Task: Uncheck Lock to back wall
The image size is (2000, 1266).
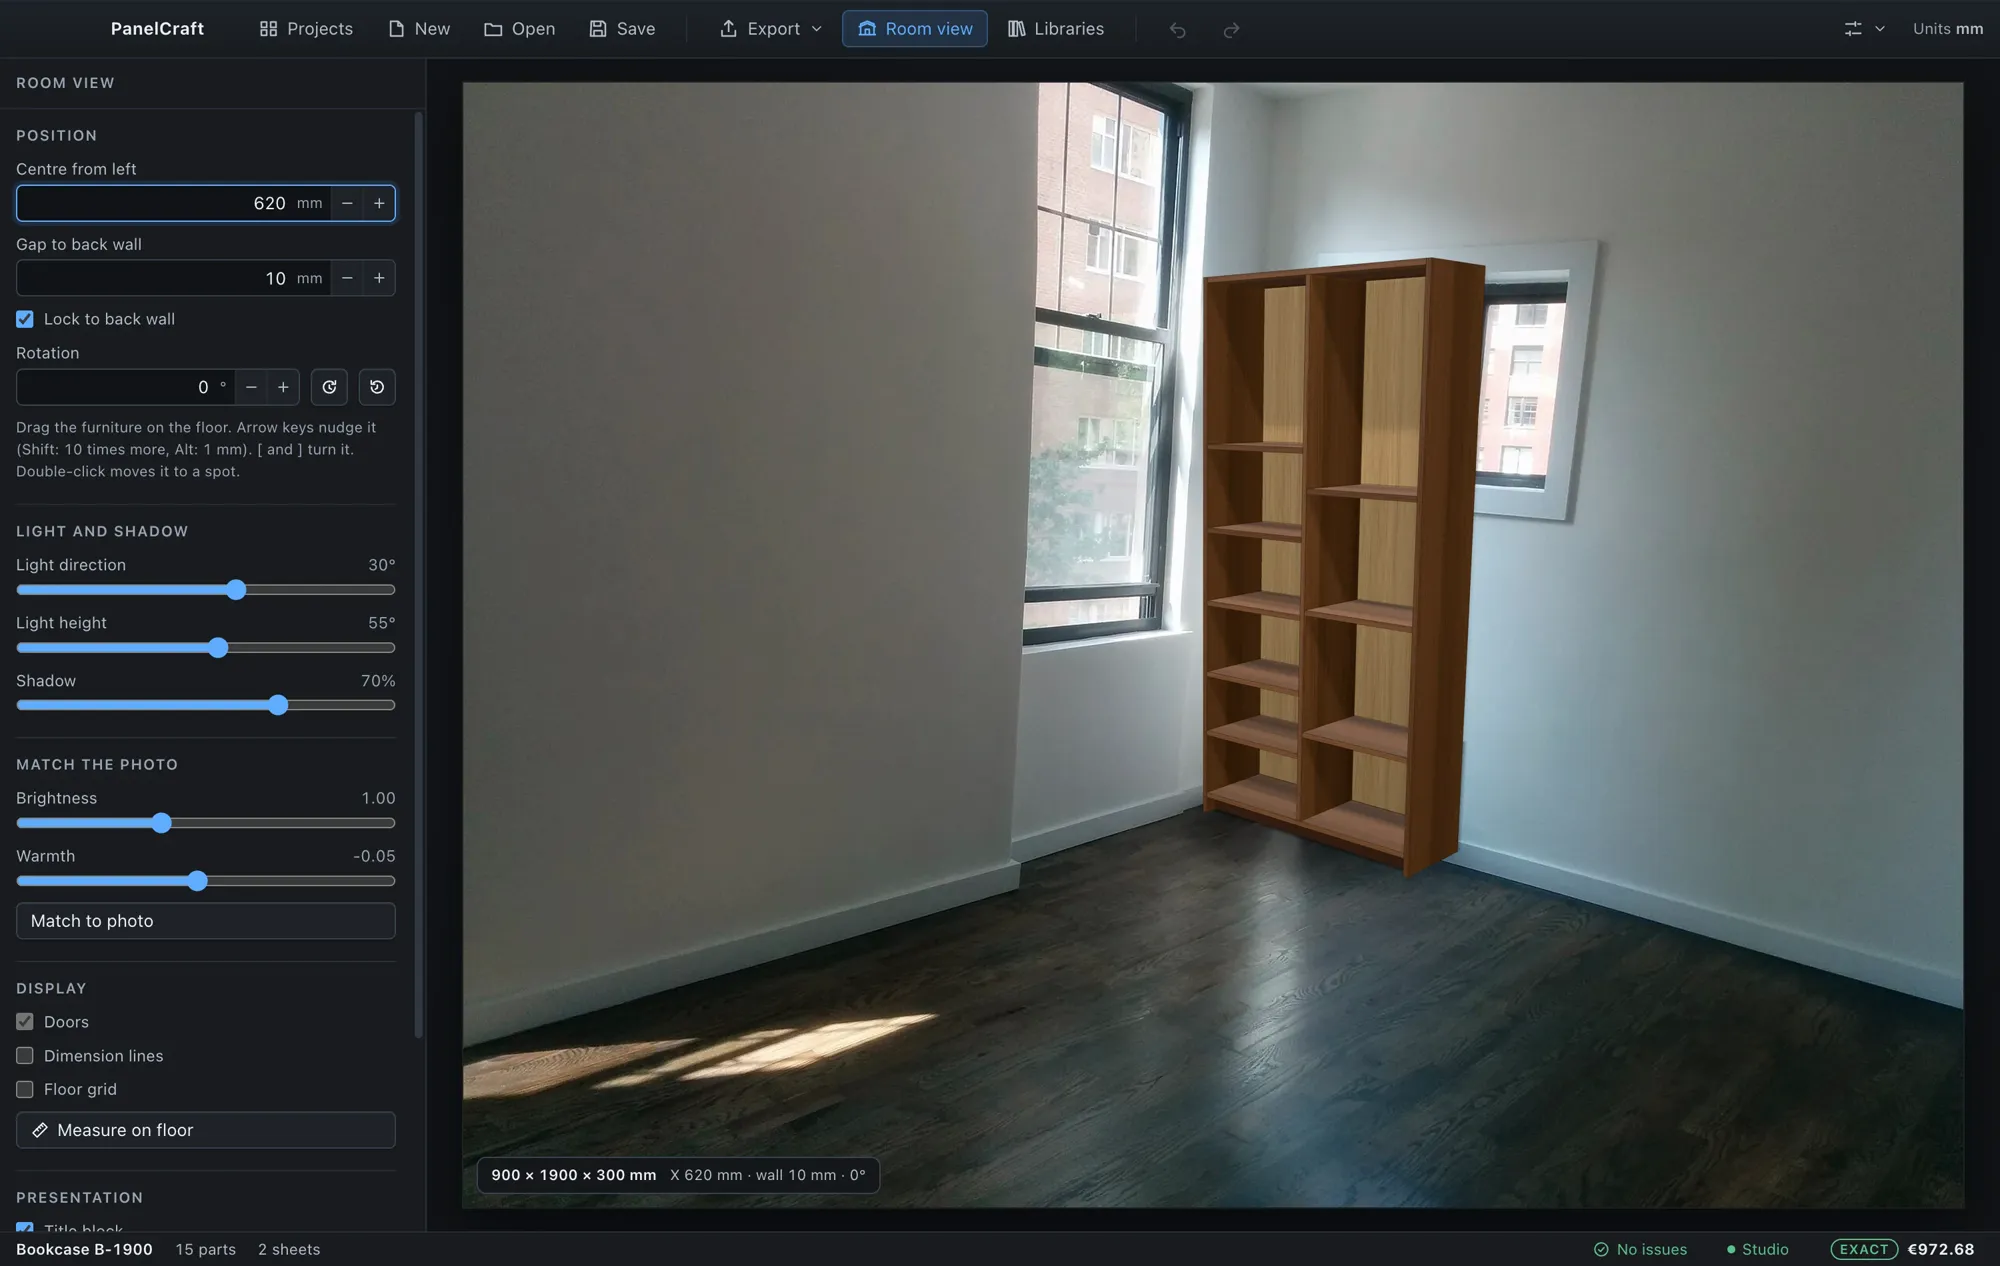Action: tap(25, 319)
